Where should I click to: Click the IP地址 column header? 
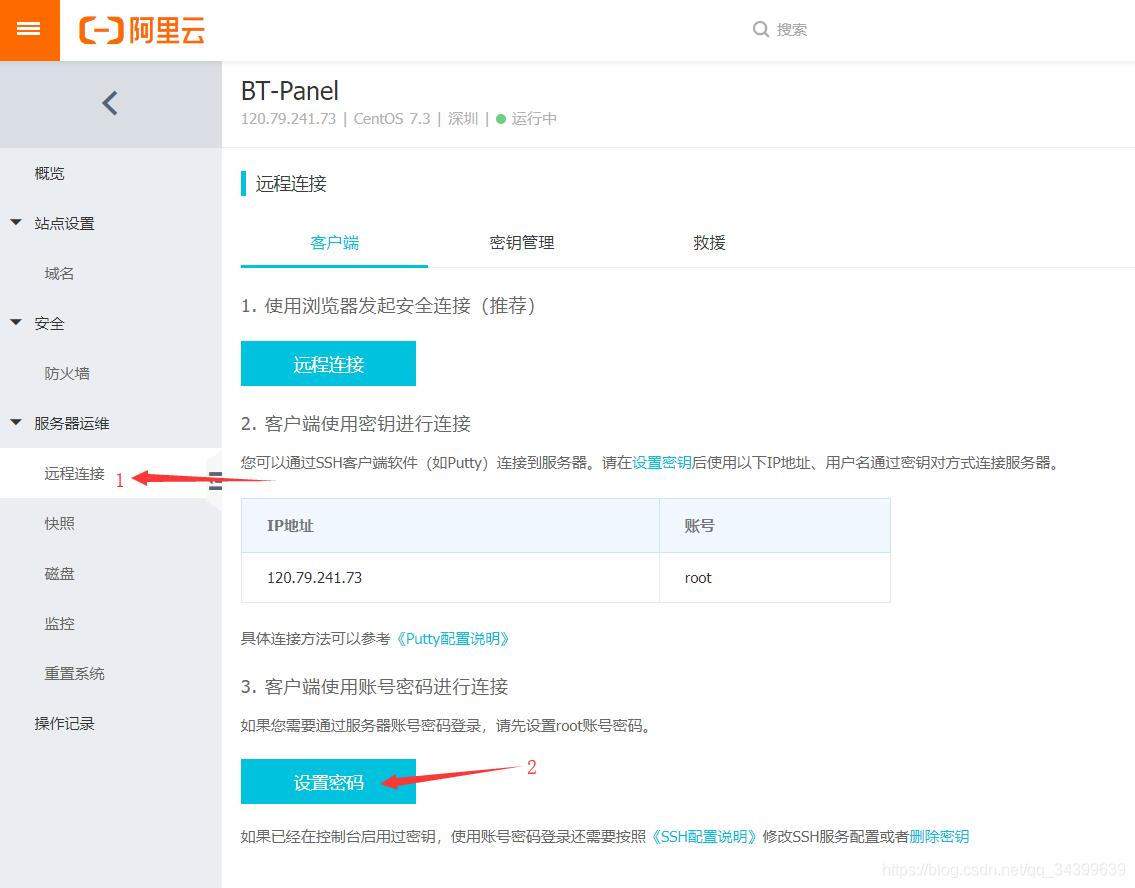(450, 526)
